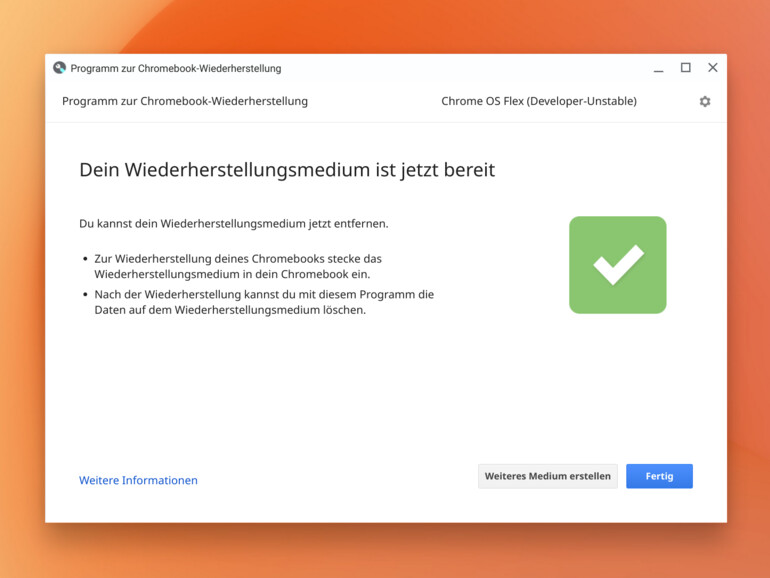
Task: Click the Fertig button
Action: click(659, 476)
